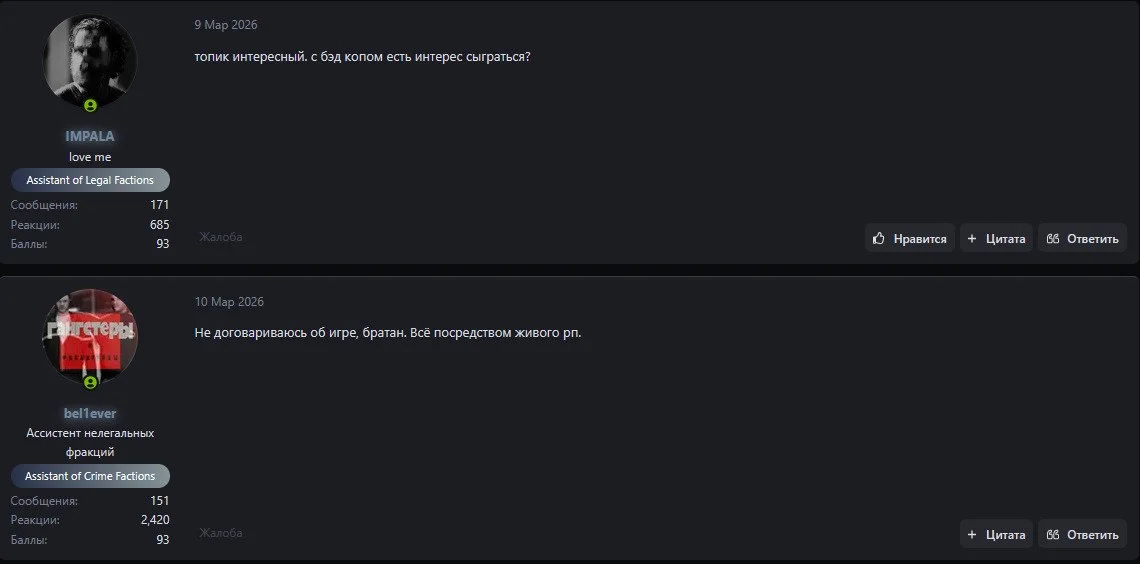
Task: Click IMPALA's profile avatar
Action: [90, 60]
